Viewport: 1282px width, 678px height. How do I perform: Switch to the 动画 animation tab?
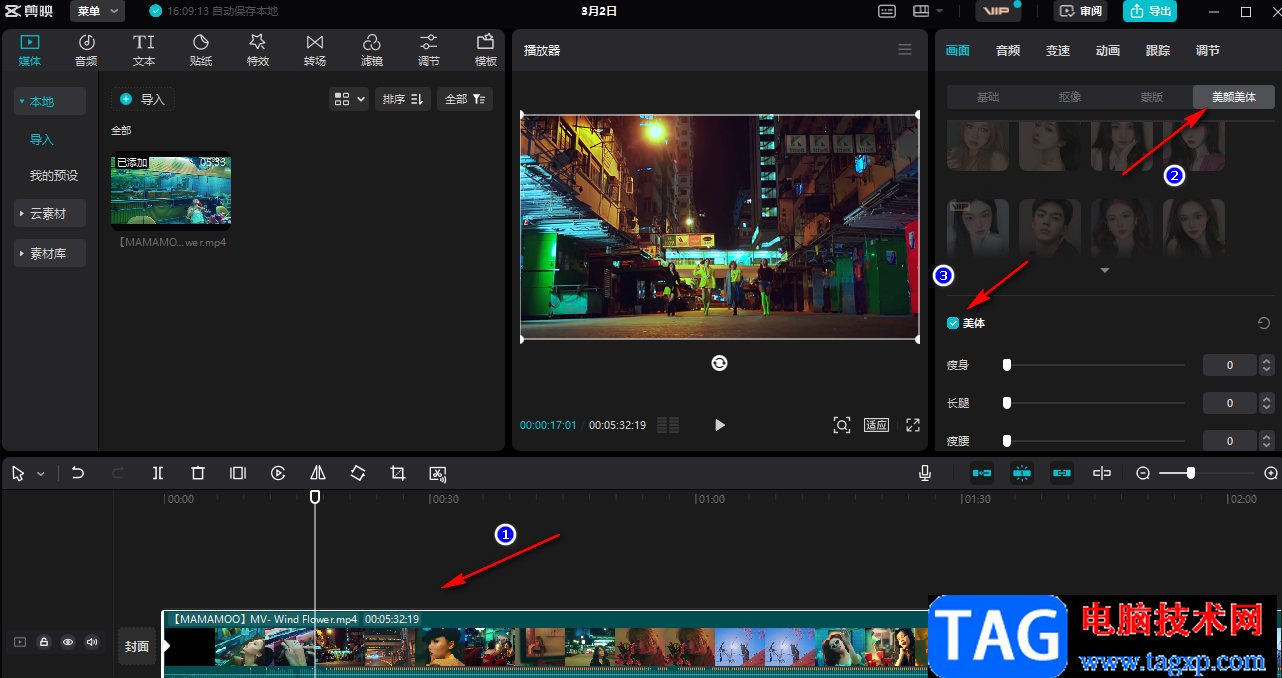1108,50
